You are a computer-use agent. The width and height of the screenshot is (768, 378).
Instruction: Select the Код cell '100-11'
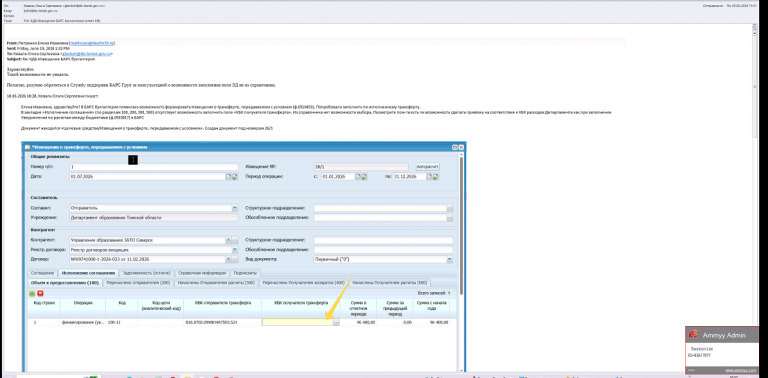click(x=121, y=323)
